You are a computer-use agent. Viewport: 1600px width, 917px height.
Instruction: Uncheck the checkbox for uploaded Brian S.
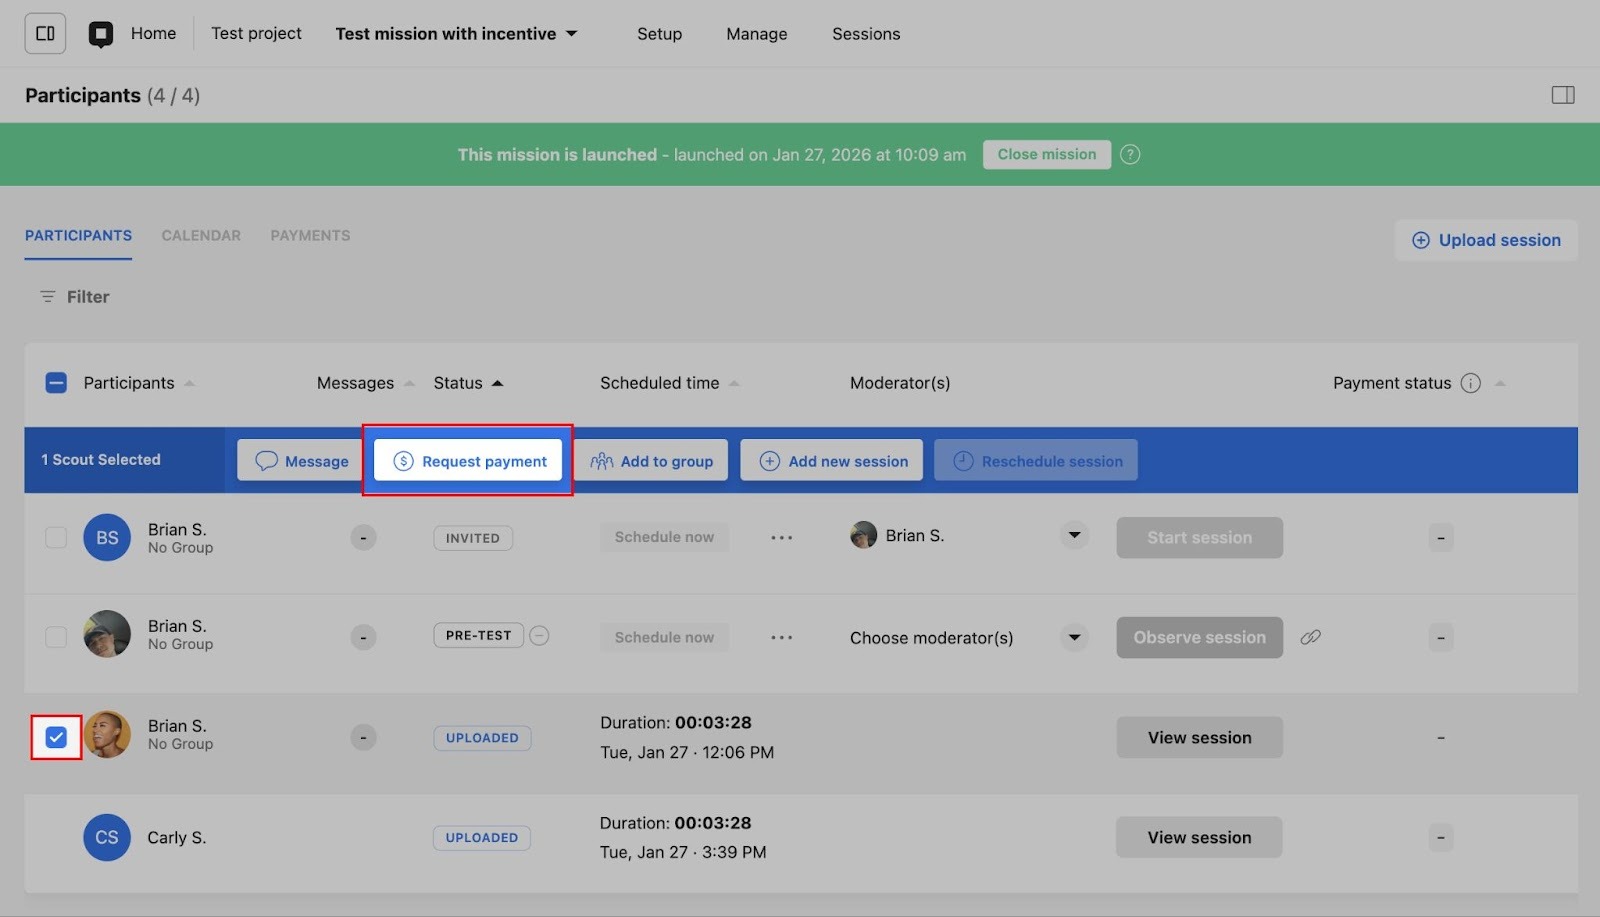56,737
